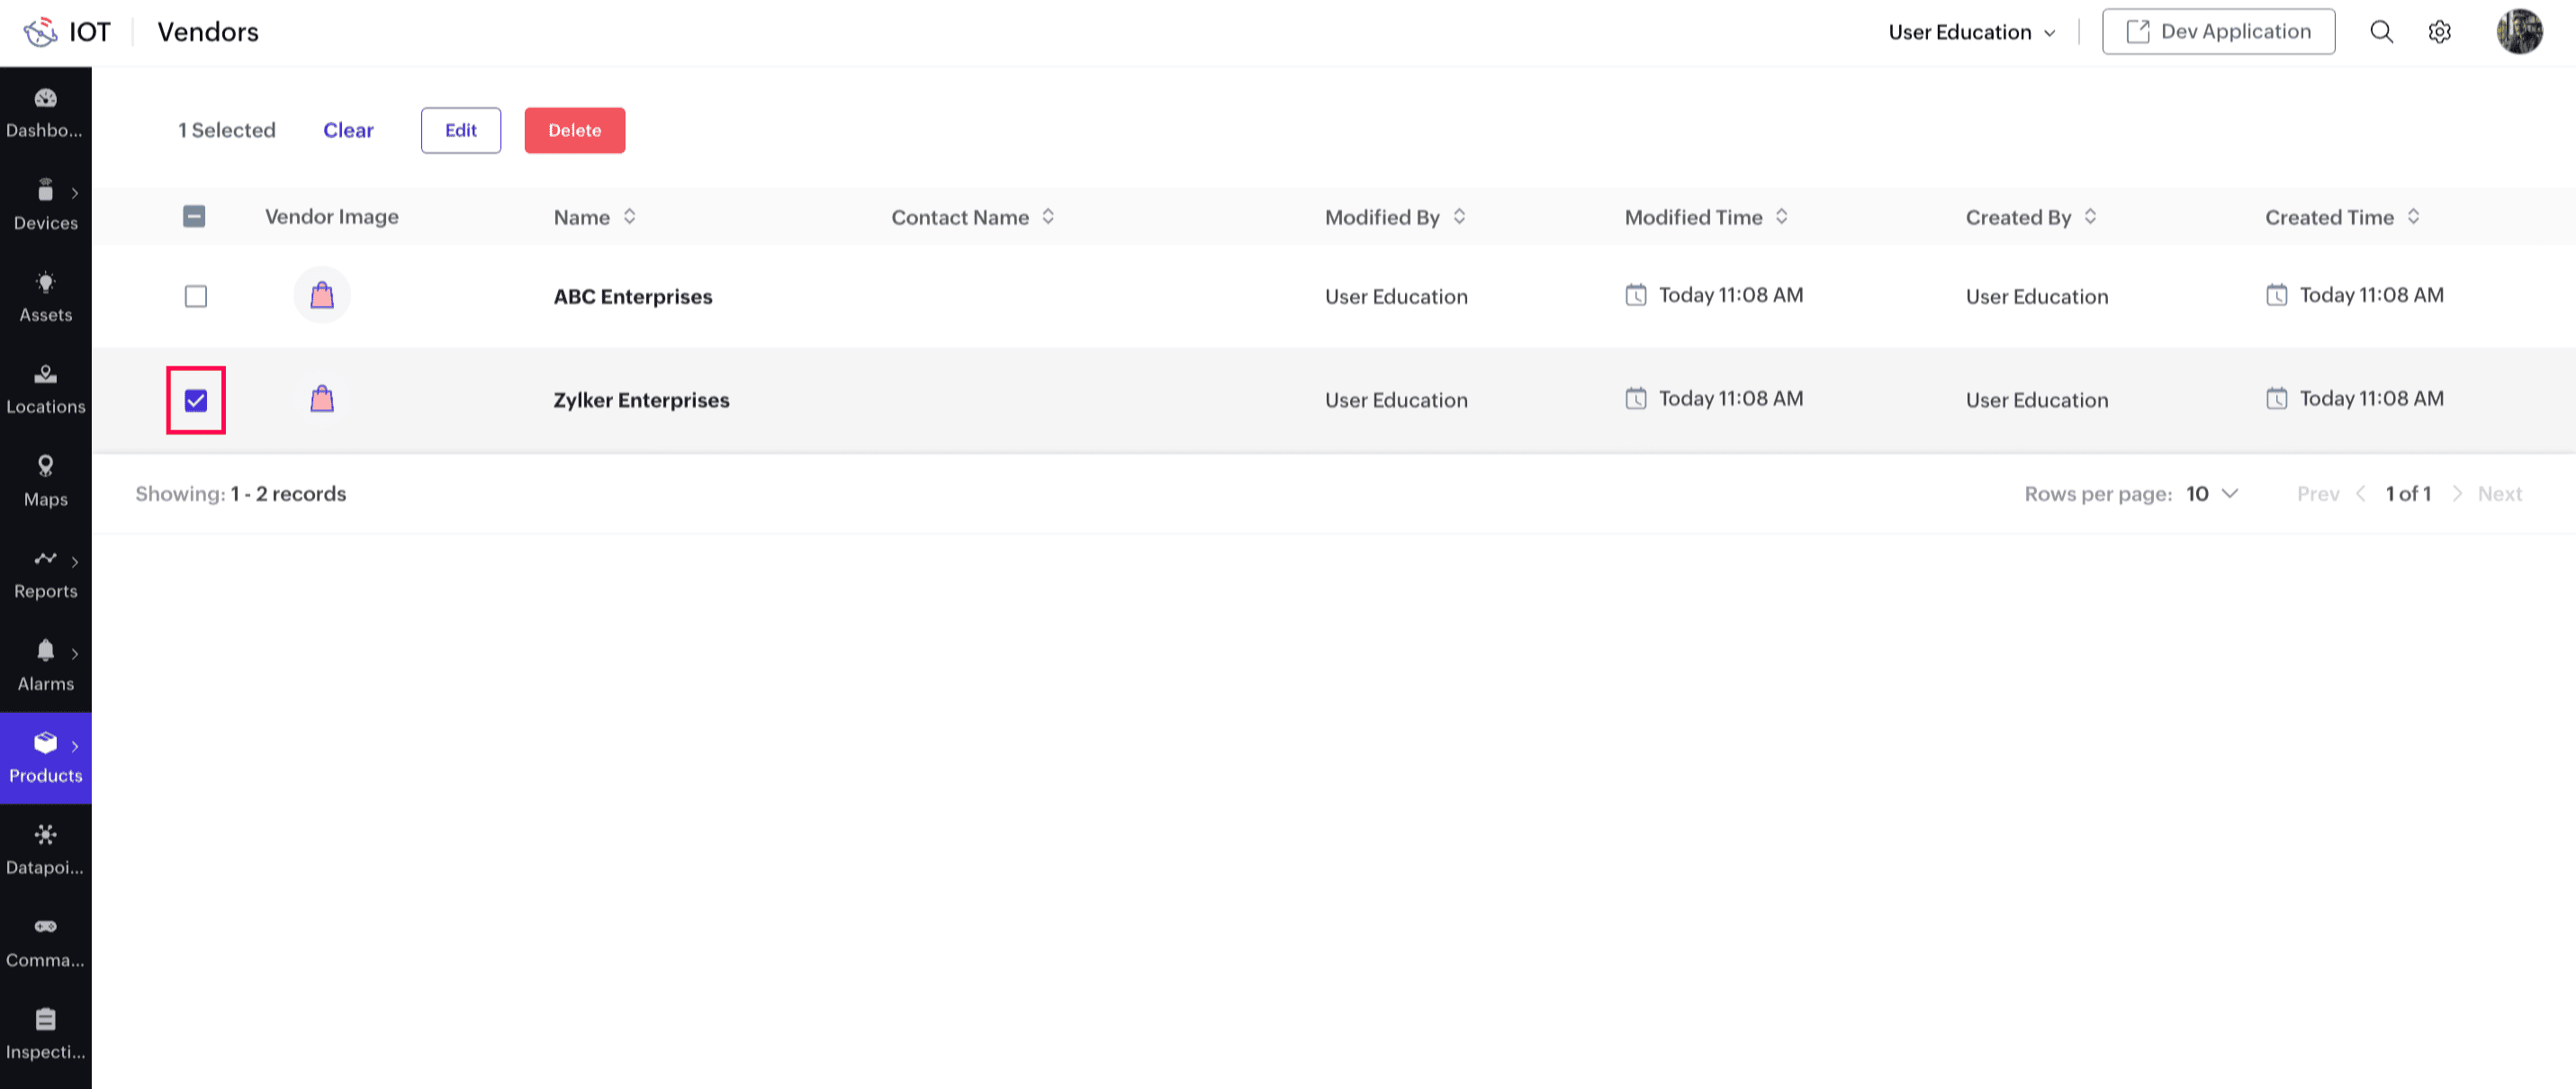Check the ABC Enterprises row checkbox
Screen dimensions: 2576x1089
(196, 297)
